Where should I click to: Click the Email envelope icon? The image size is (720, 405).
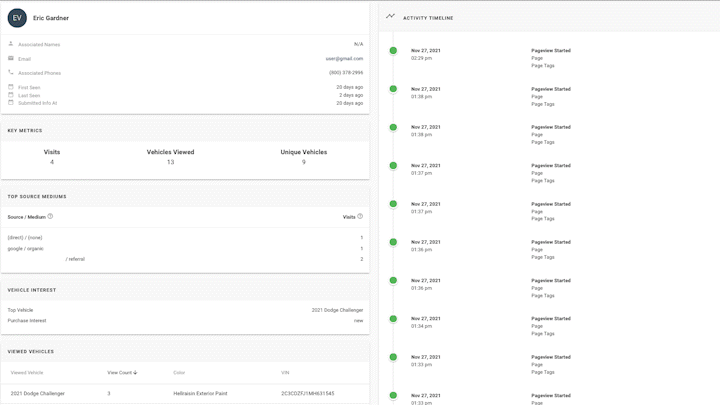pos(11,58)
